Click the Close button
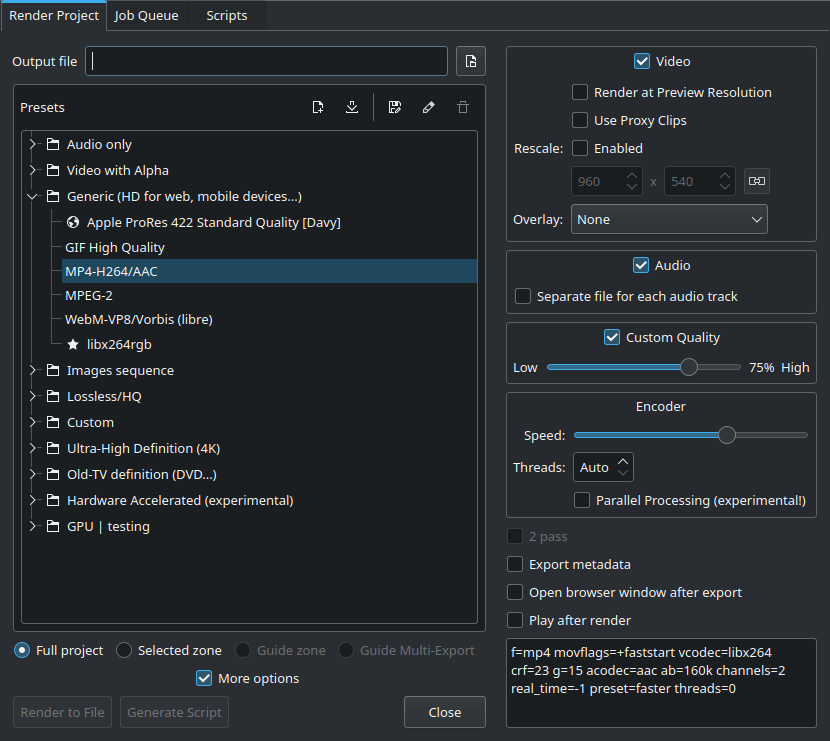The width and height of the screenshot is (830, 741). (444, 712)
